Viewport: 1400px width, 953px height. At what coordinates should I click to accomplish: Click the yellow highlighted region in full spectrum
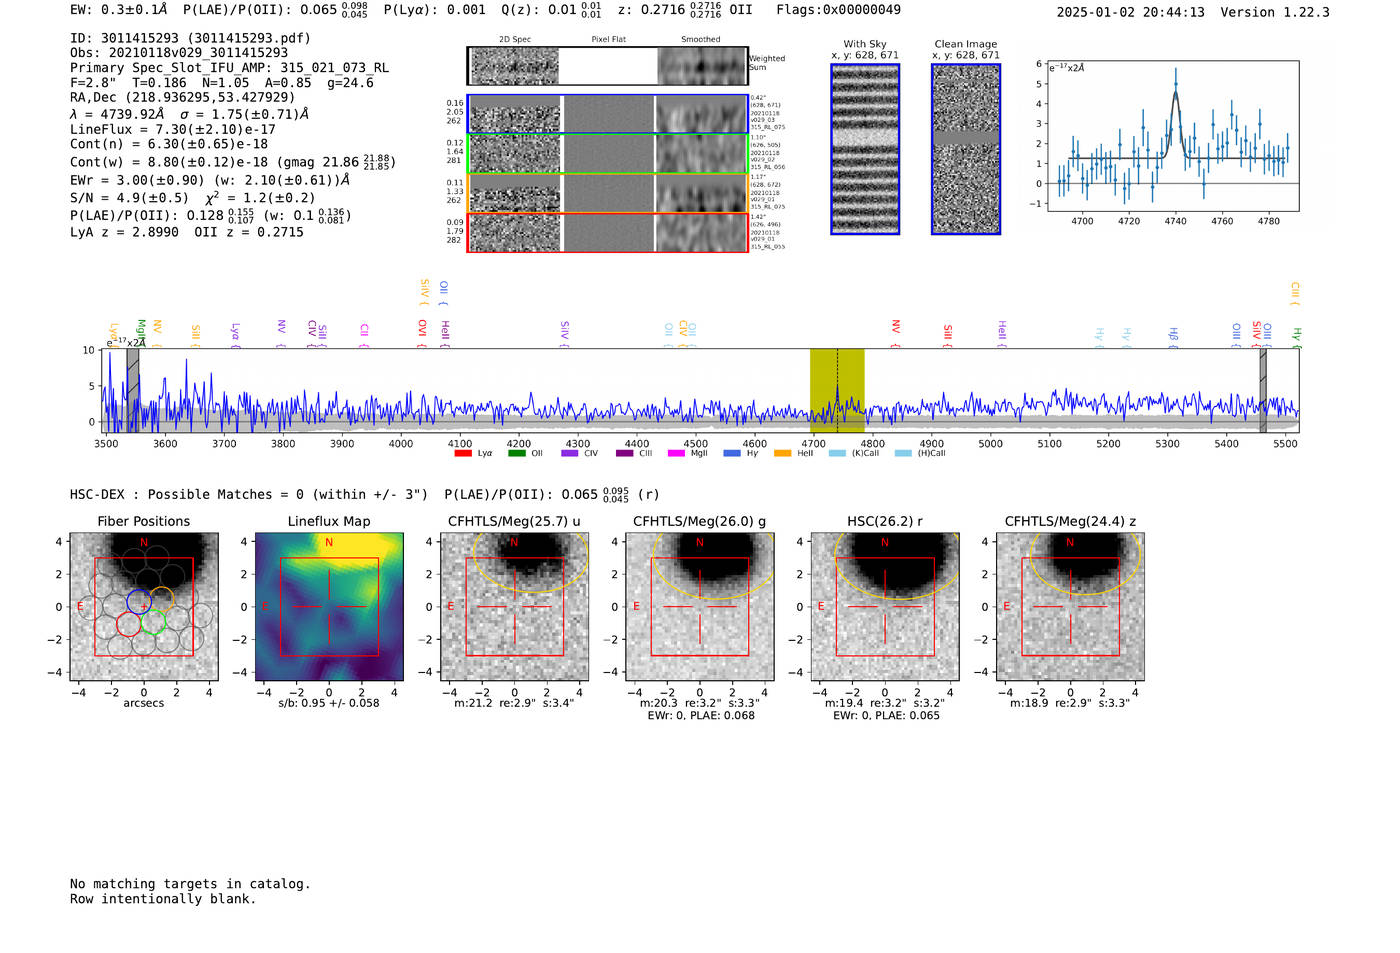tap(837, 390)
